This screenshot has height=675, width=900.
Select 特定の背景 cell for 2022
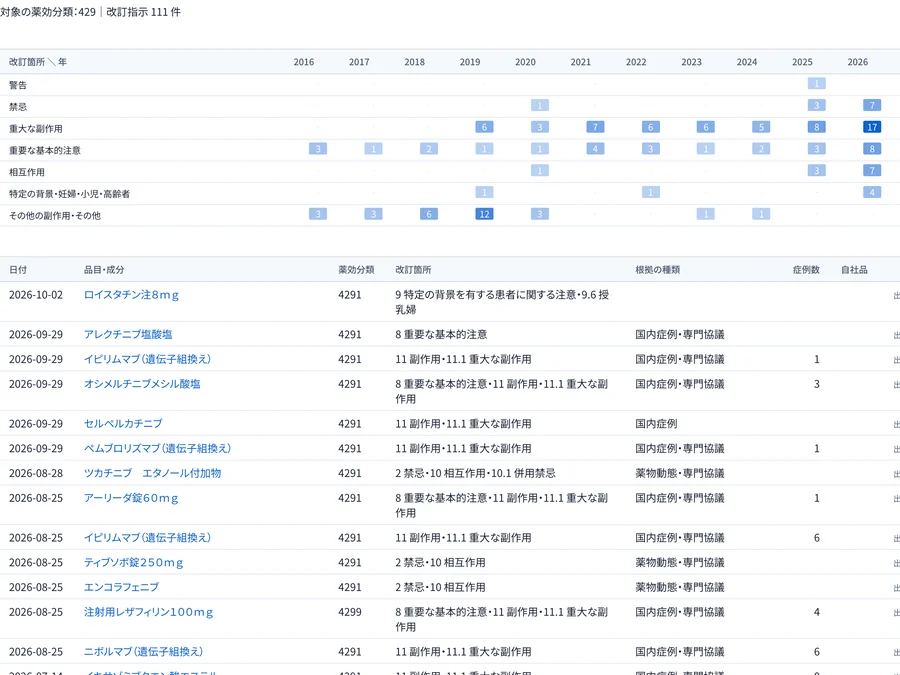click(650, 192)
